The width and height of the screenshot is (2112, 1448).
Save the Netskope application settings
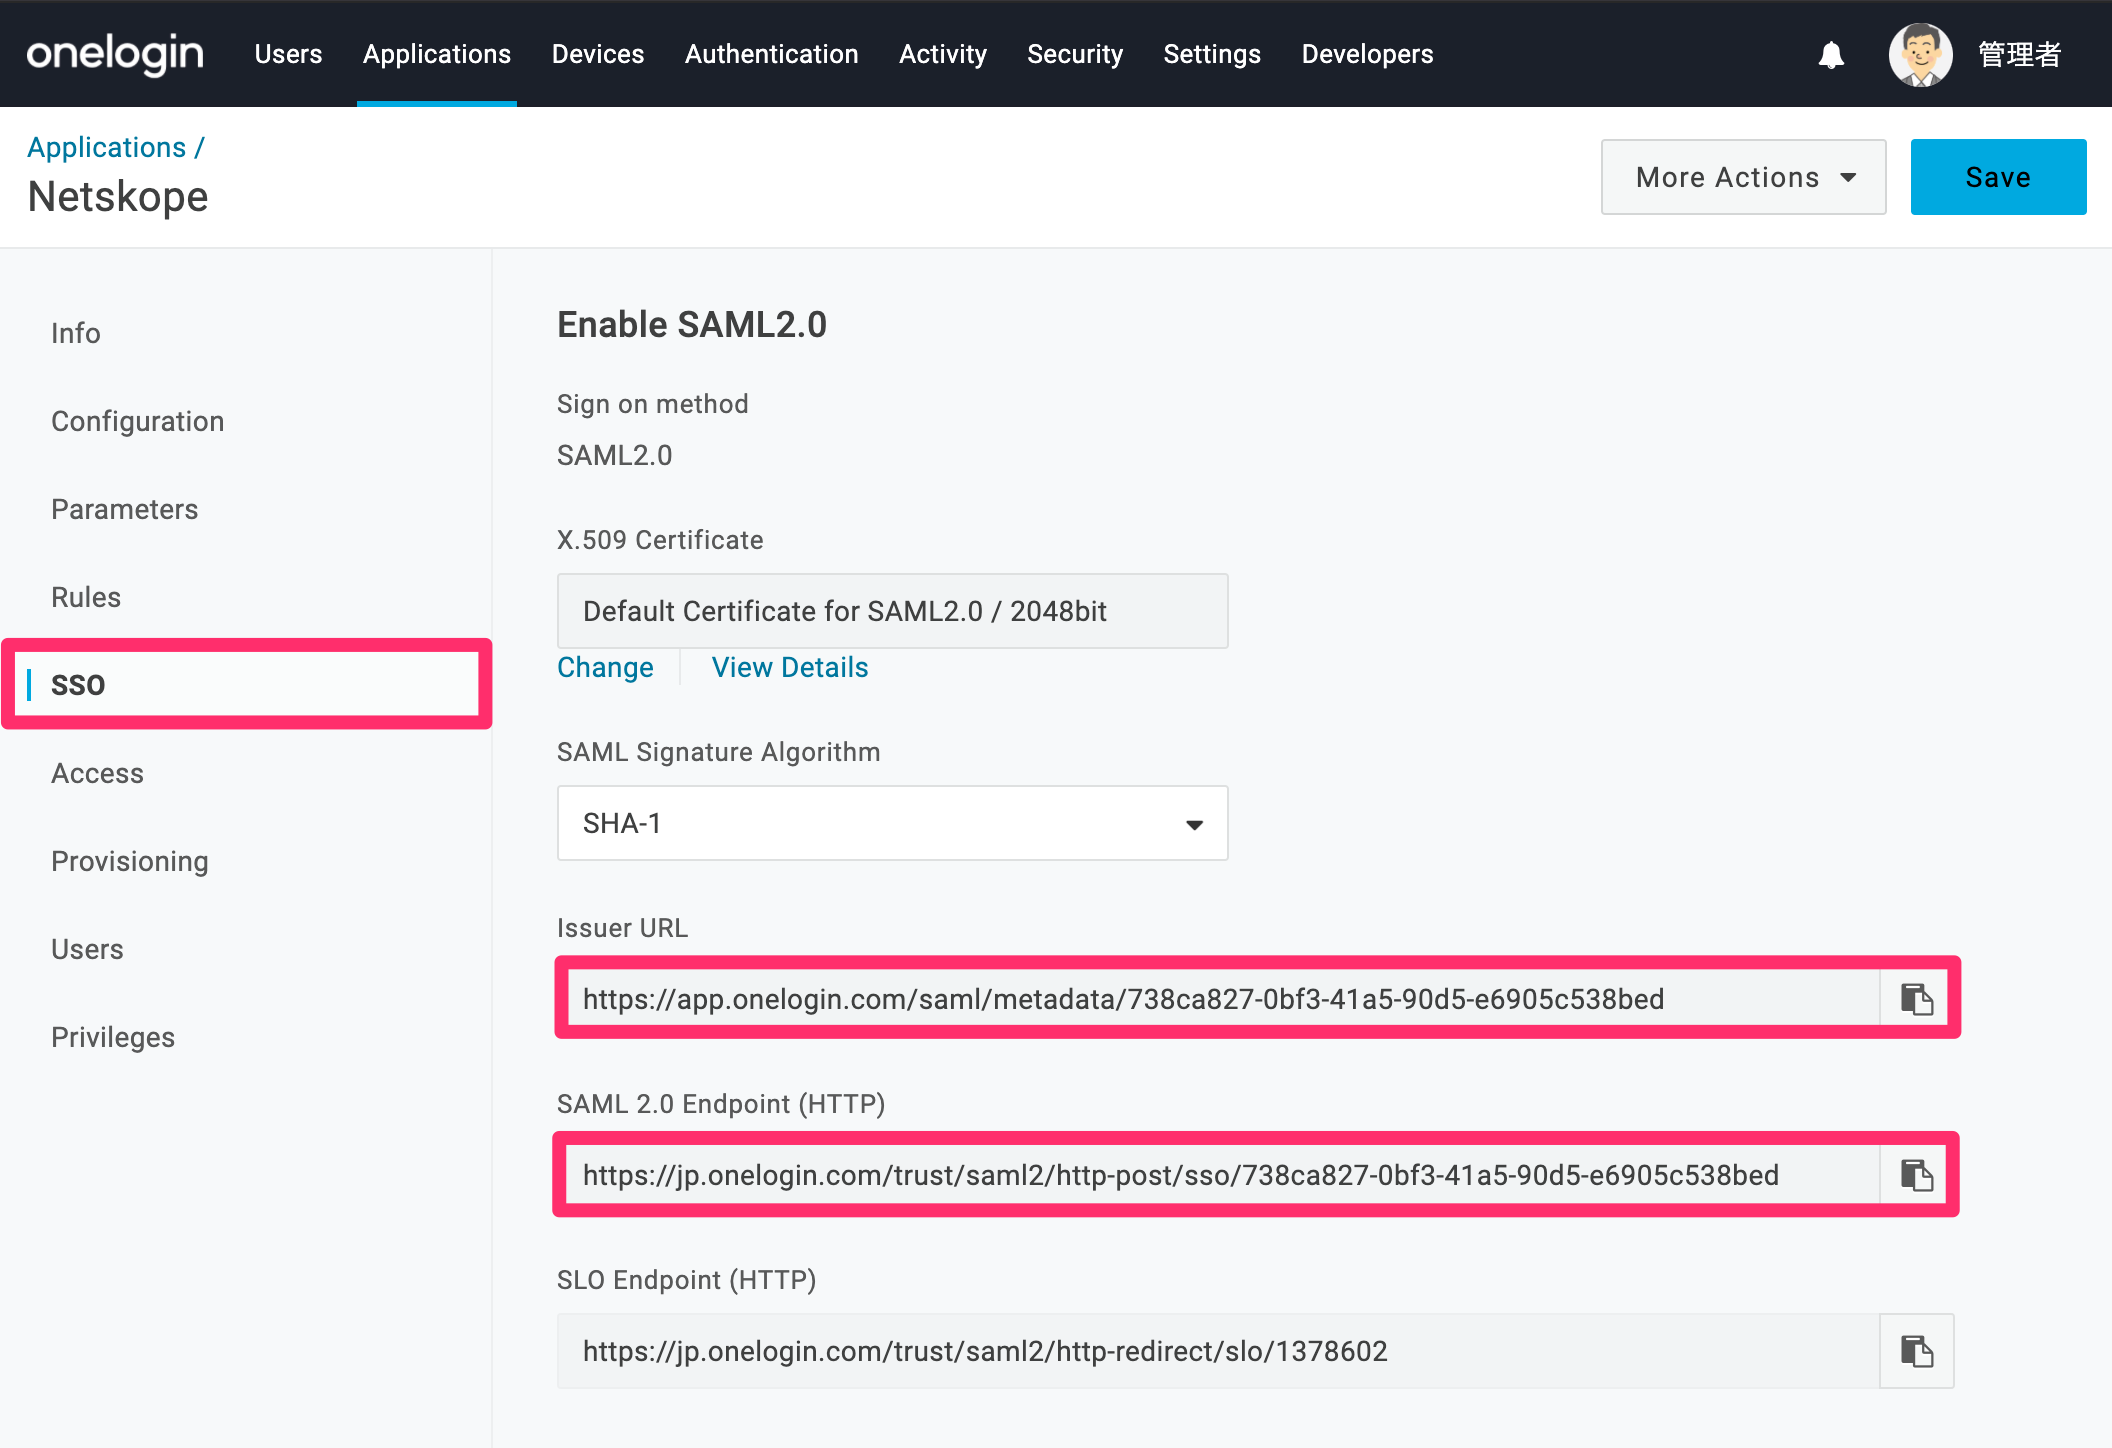click(1998, 177)
